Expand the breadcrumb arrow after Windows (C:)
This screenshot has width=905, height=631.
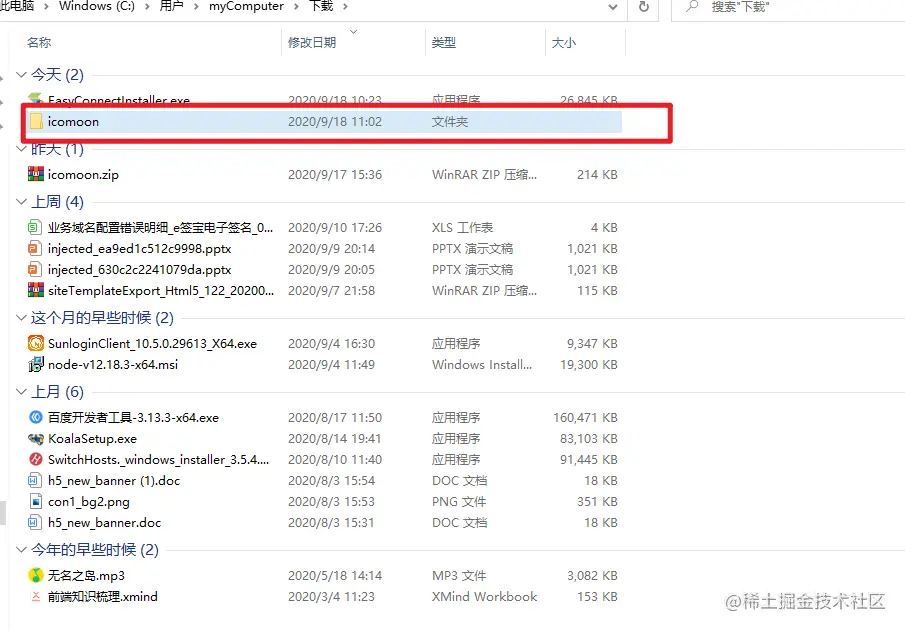[147, 6]
